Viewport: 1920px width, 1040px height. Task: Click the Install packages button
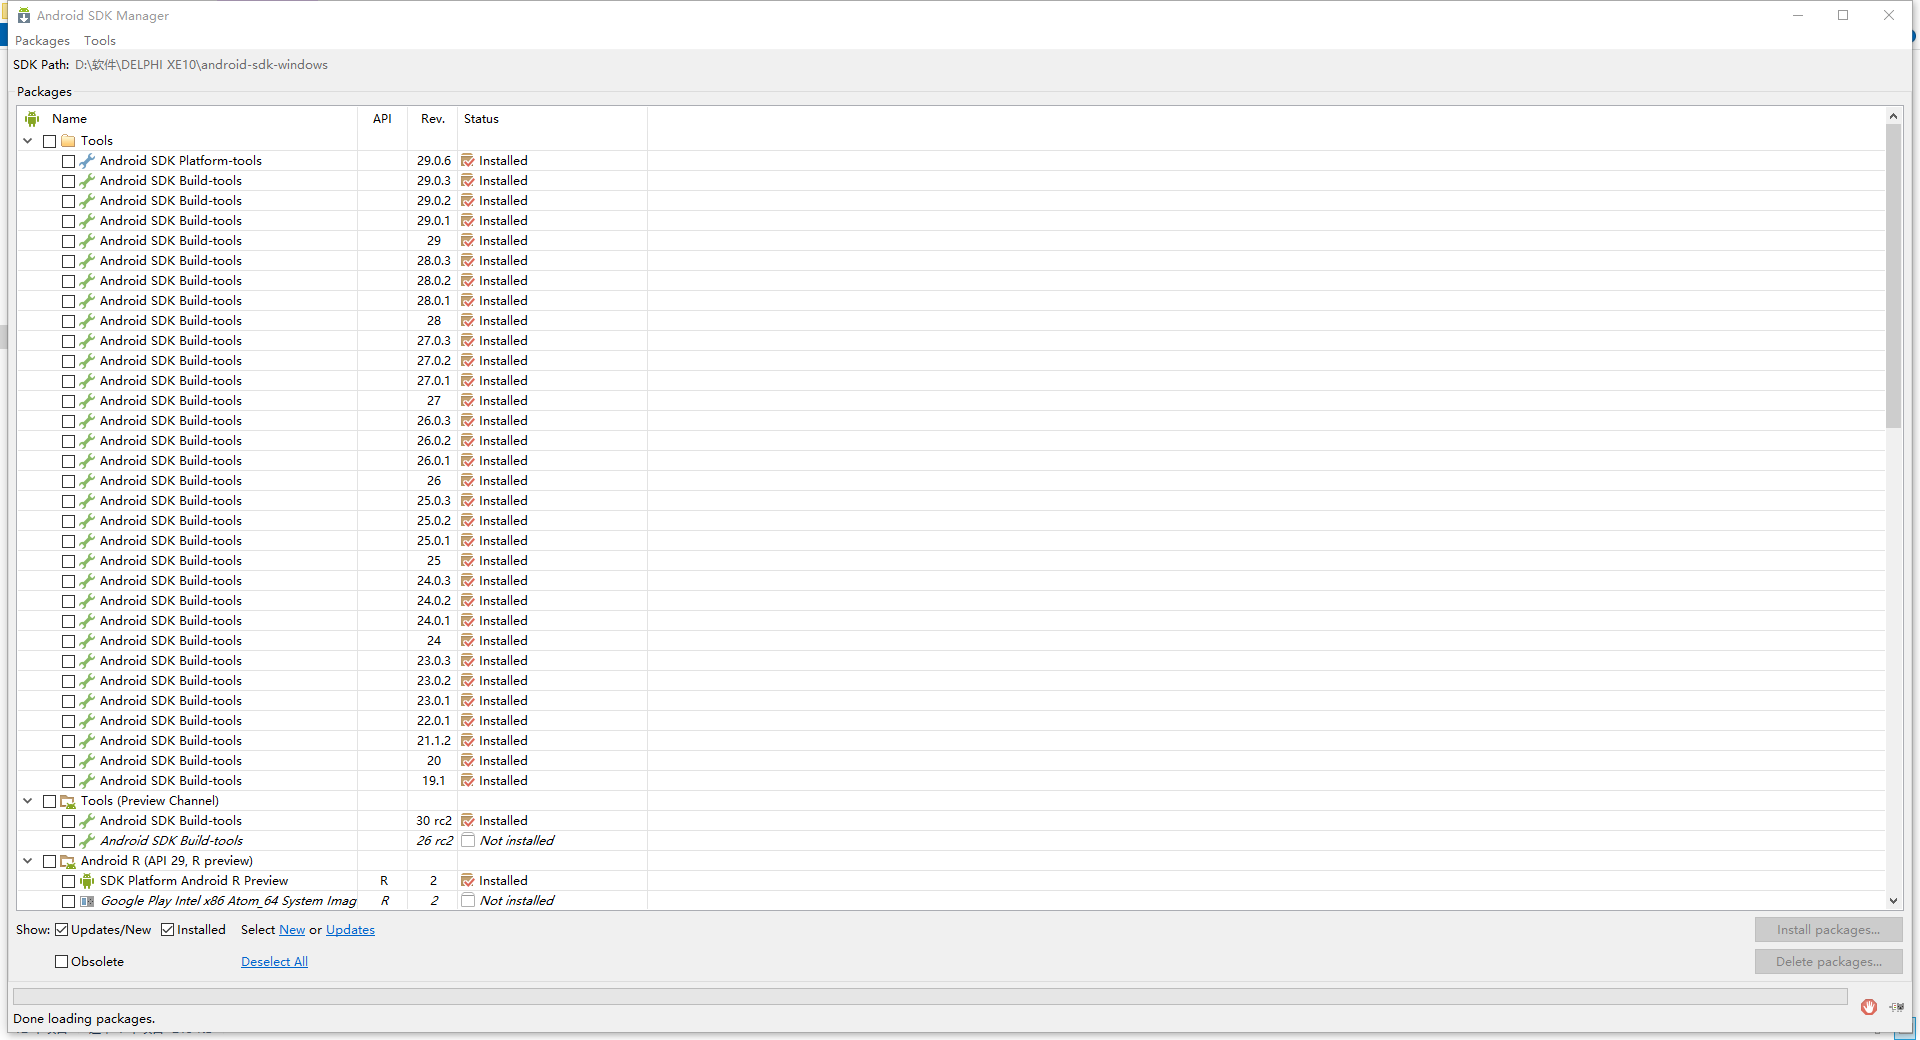click(x=1828, y=930)
